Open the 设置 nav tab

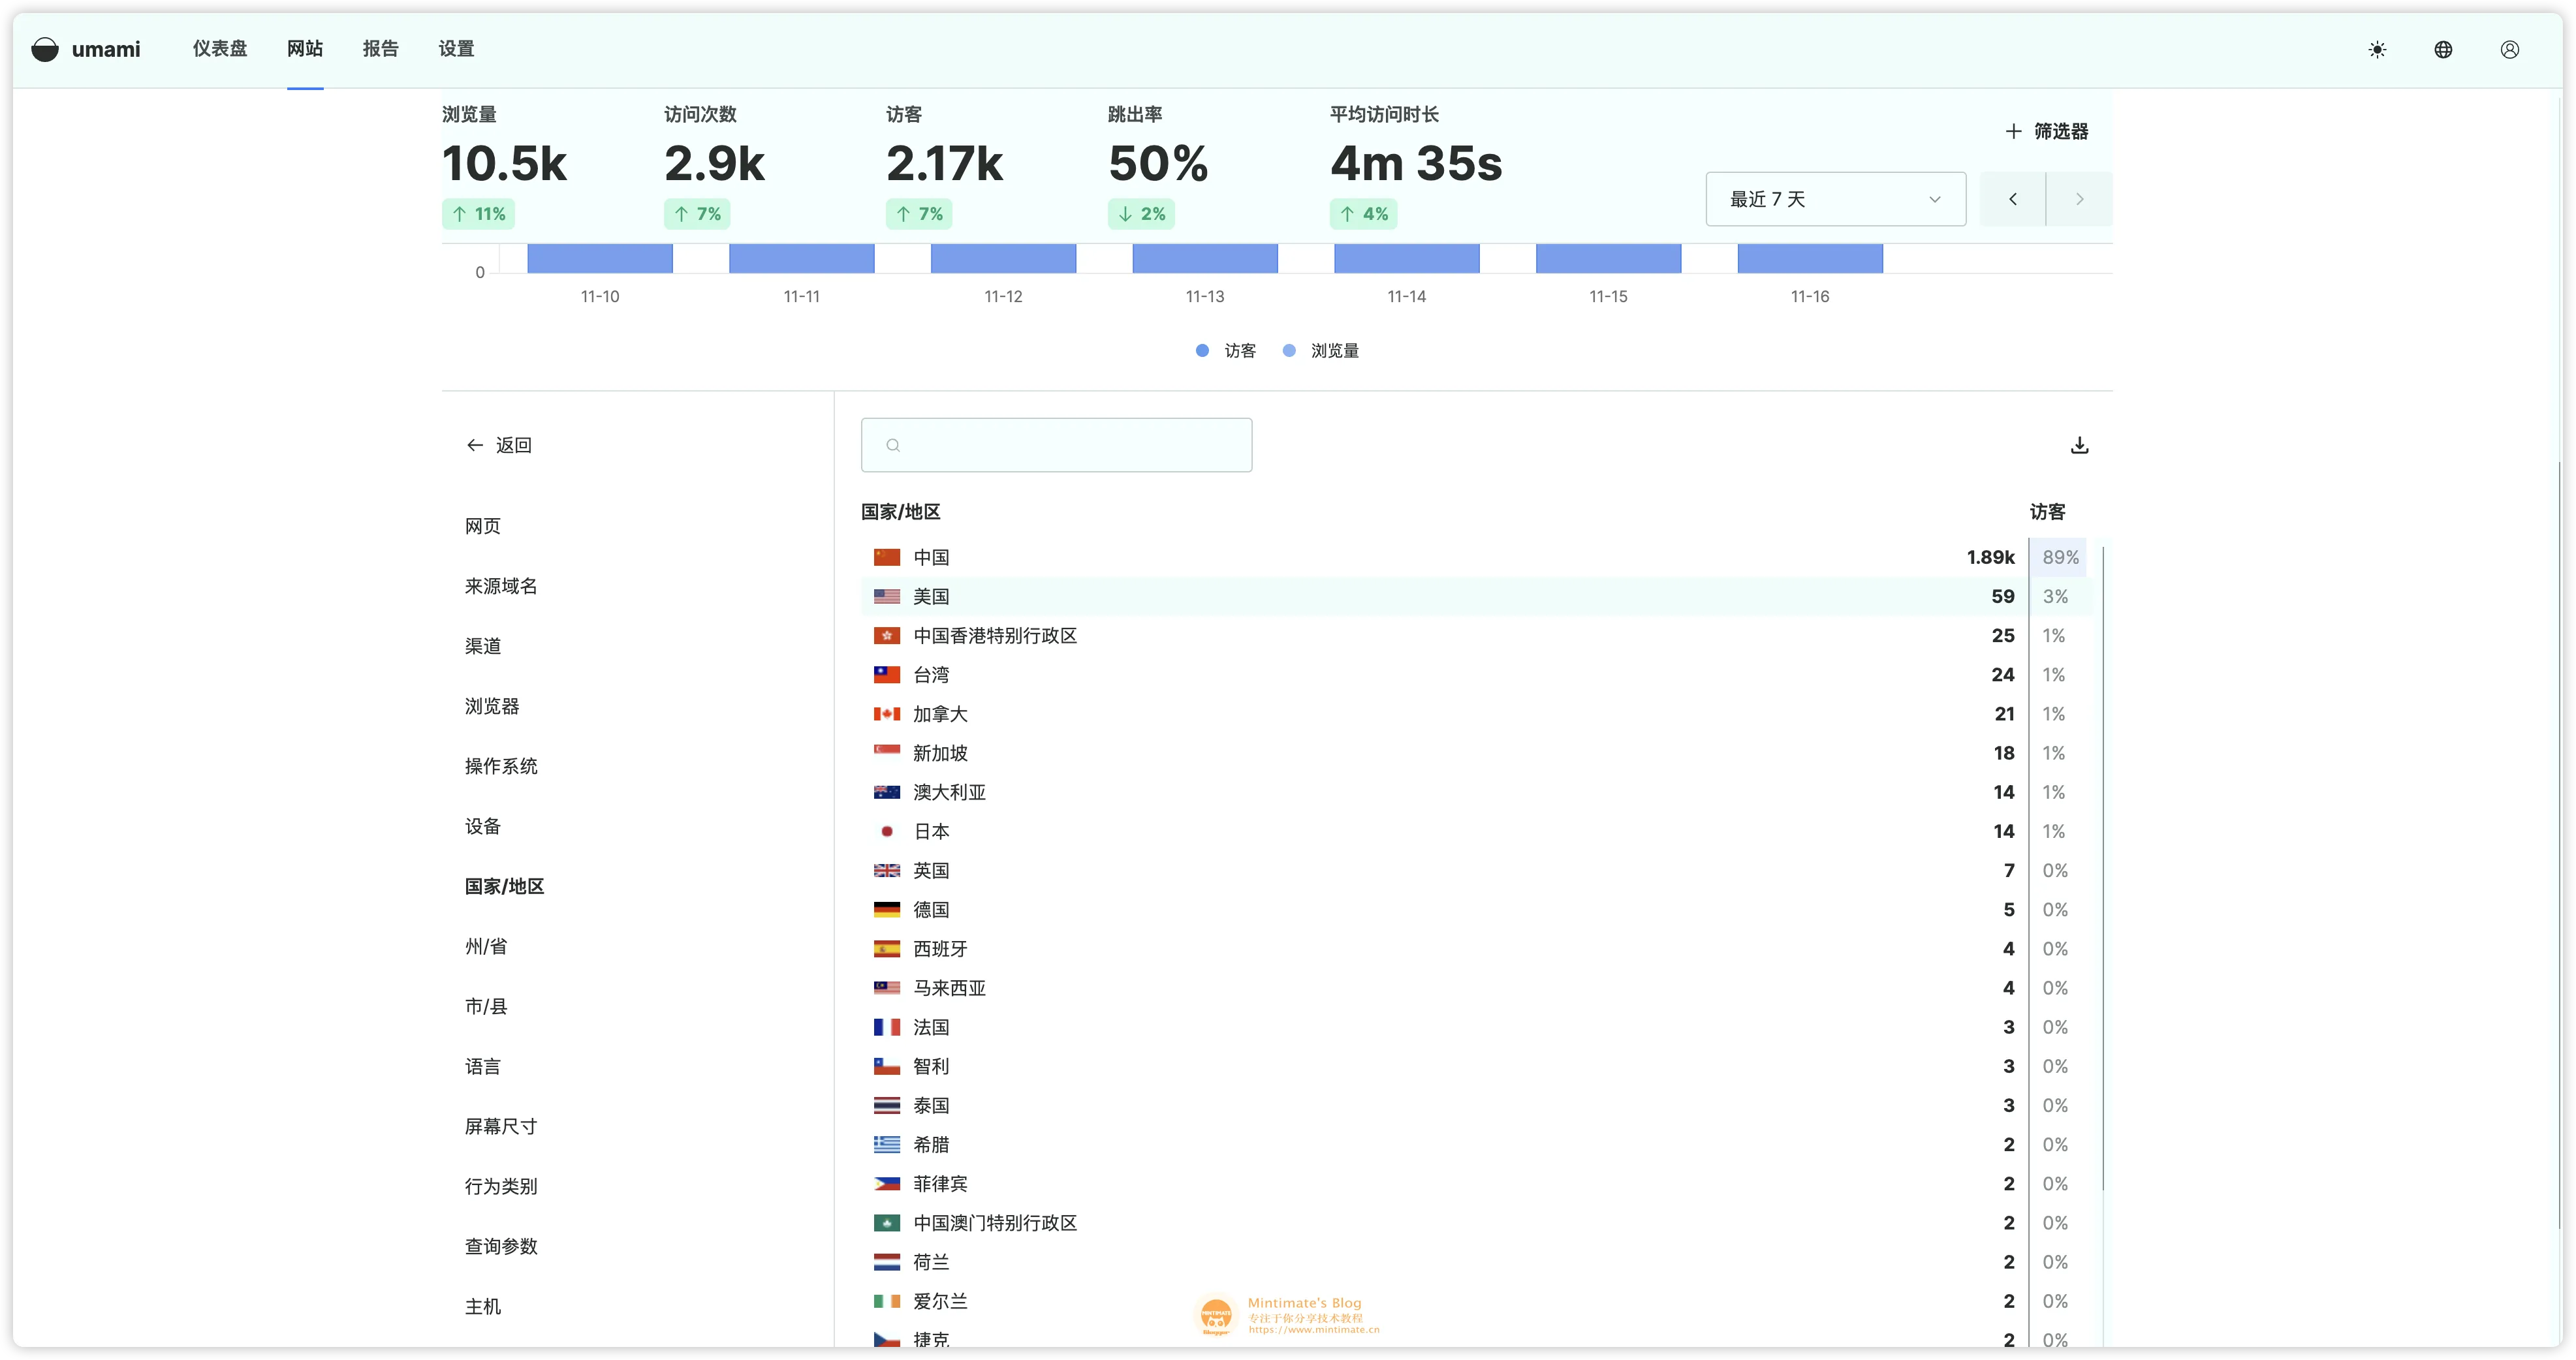pos(456,49)
